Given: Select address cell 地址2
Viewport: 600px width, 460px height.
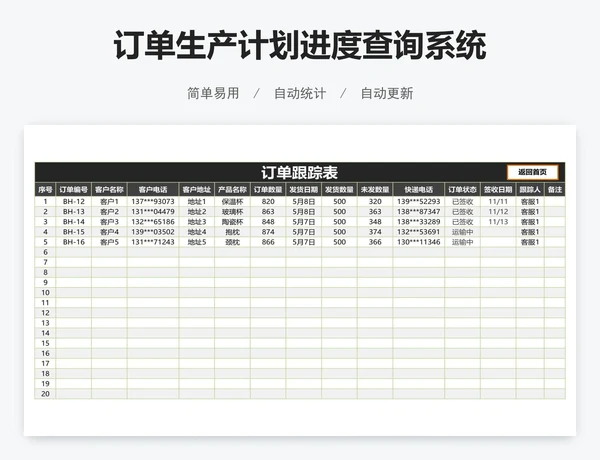Looking at the screenshot, I should tap(197, 212).
